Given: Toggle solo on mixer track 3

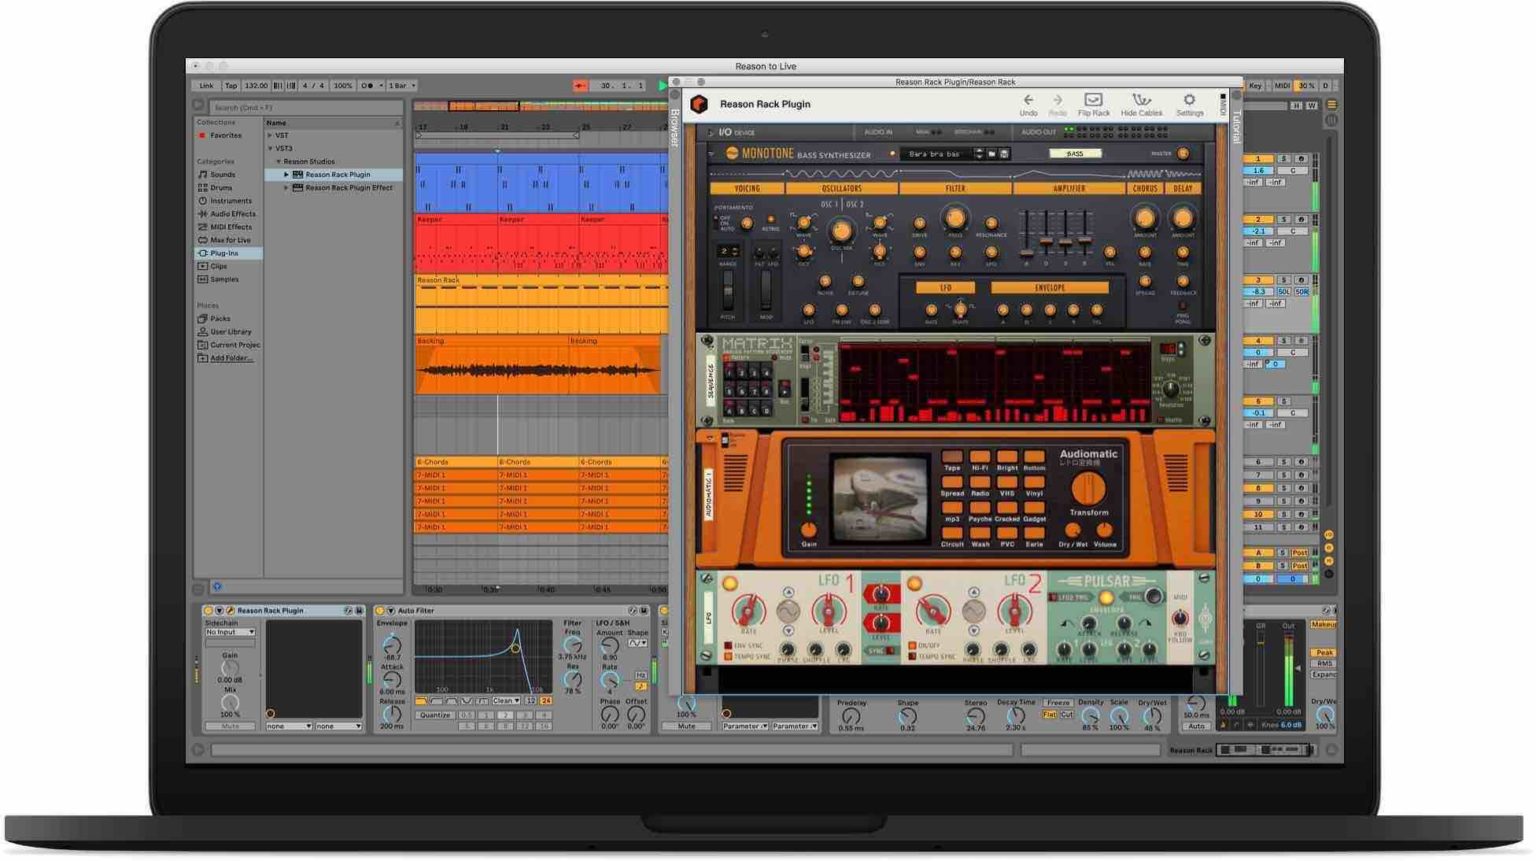Looking at the screenshot, I should 1284,280.
